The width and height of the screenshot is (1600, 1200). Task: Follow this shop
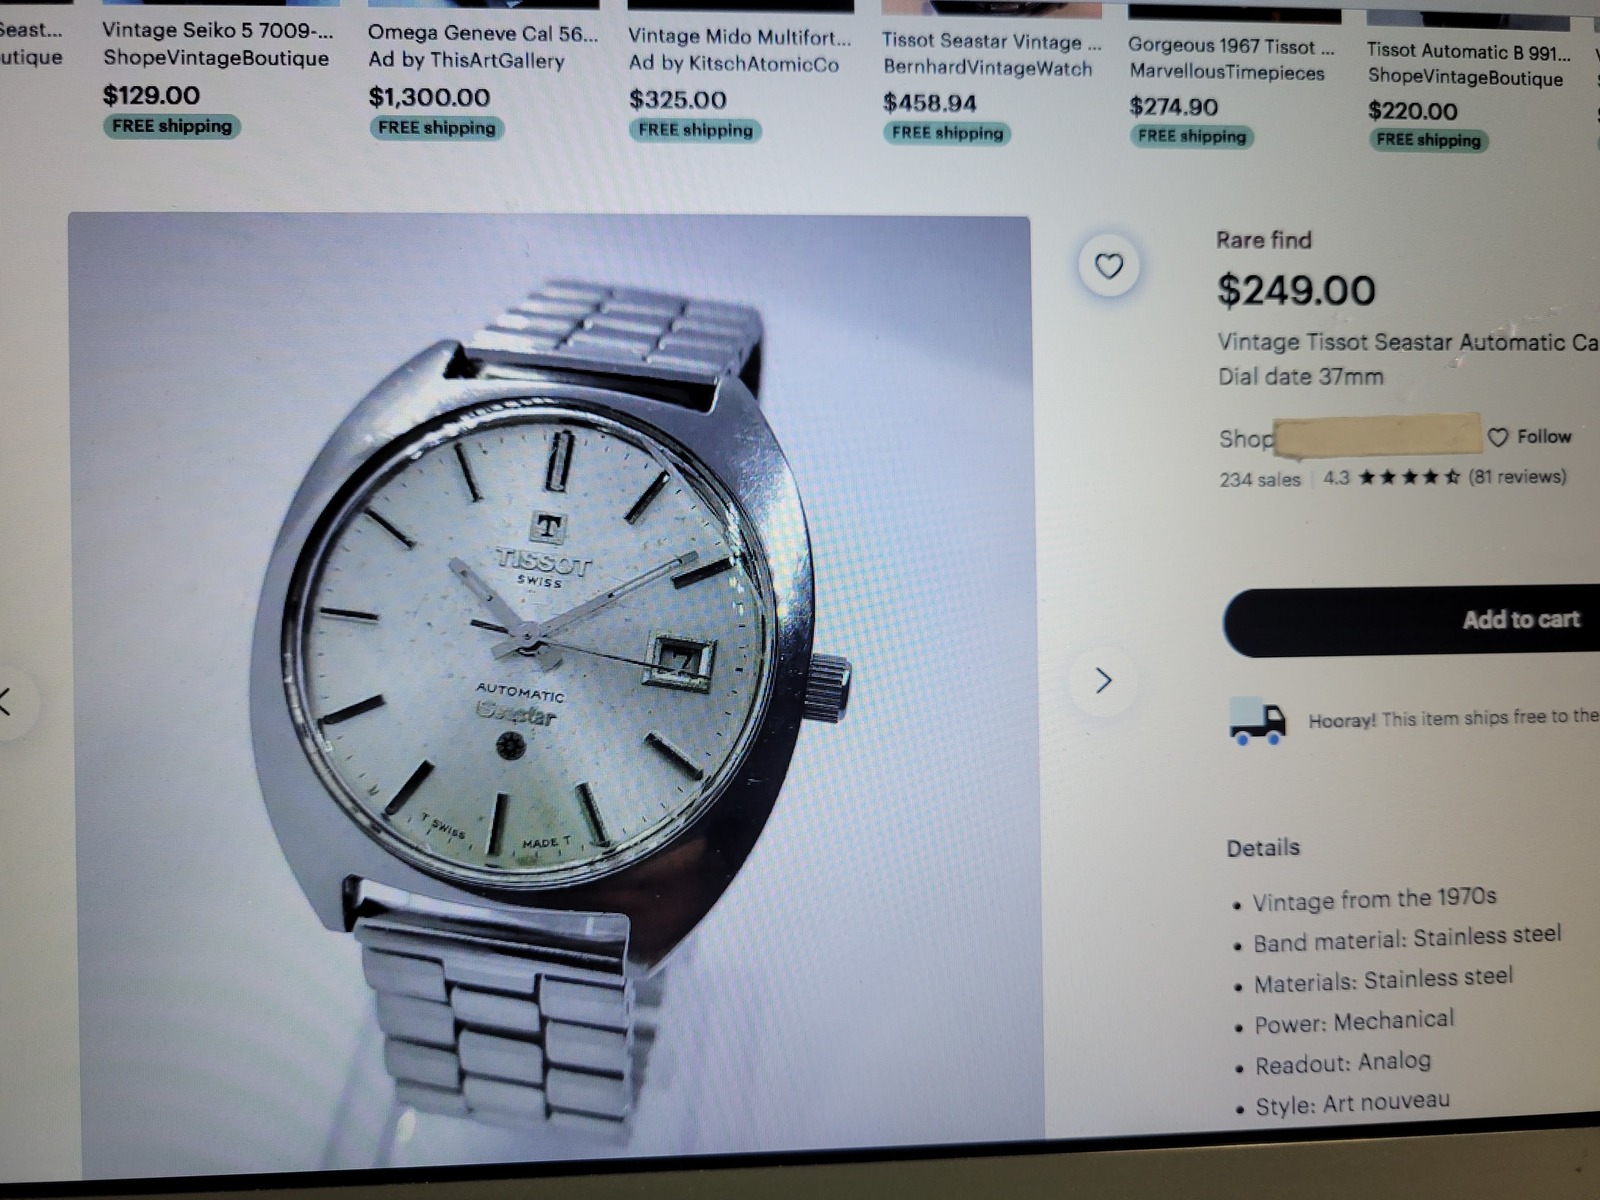tap(1530, 437)
